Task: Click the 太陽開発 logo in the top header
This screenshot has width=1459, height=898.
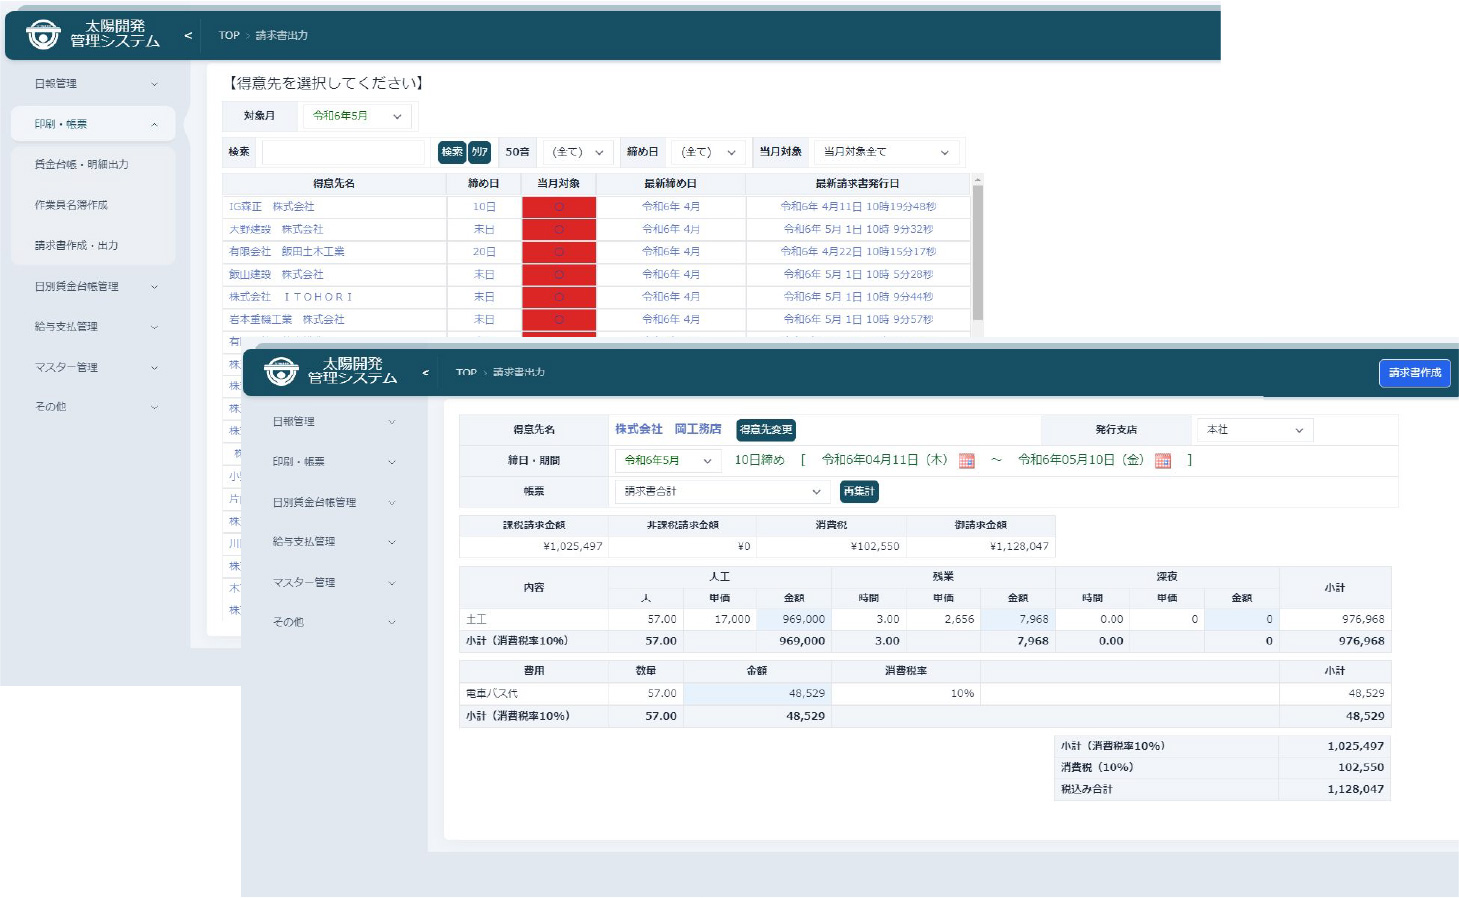Action: click(92, 34)
